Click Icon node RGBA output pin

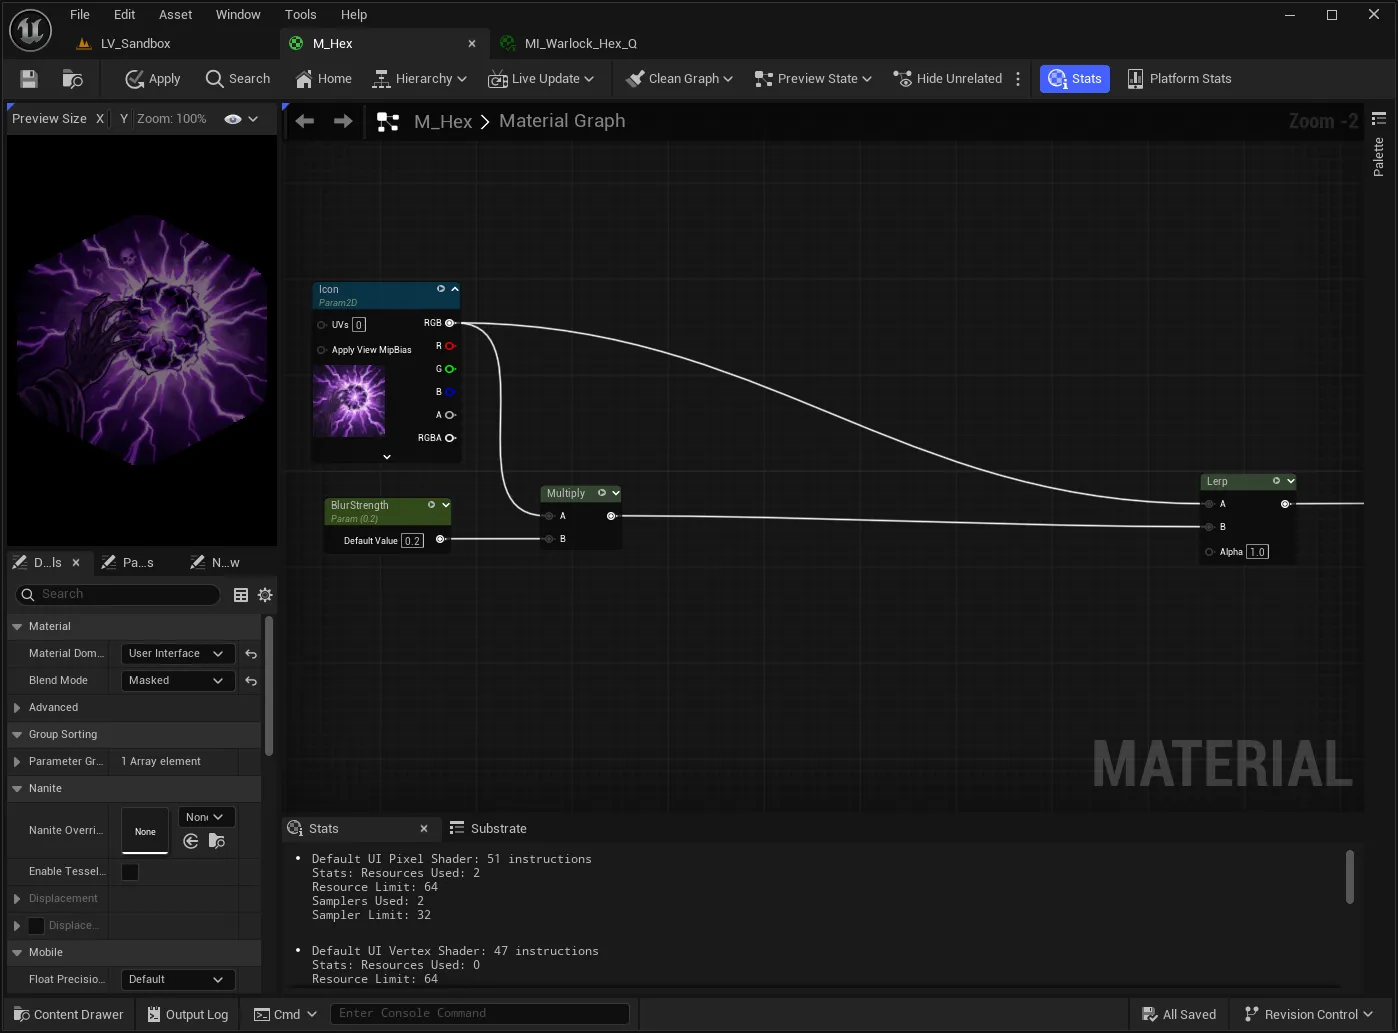[x=450, y=438]
